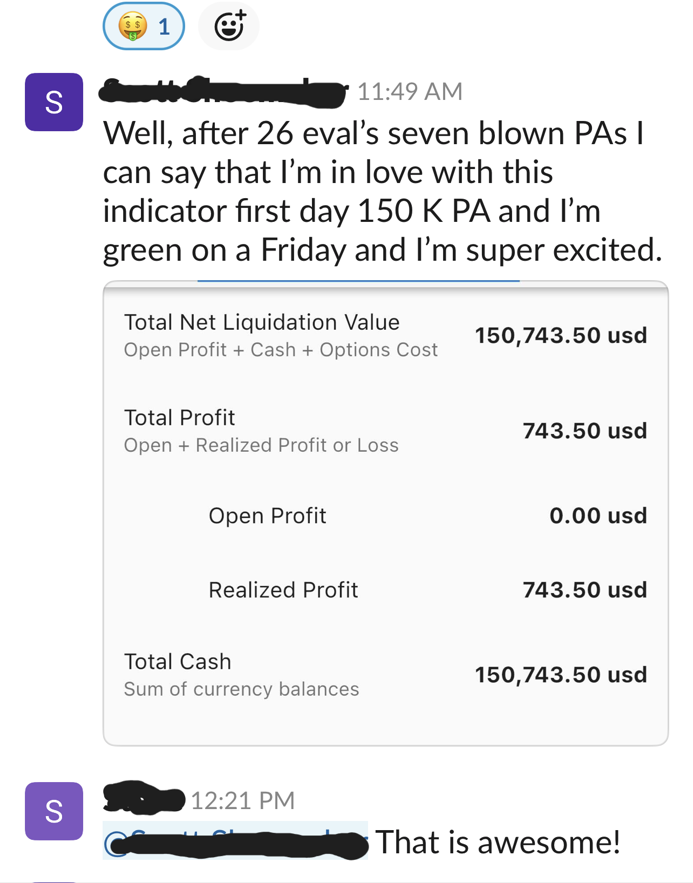This screenshot has width=693, height=883.
Task: Click the Total Profit 743.50 usd amount
Action: click(584, 431)
